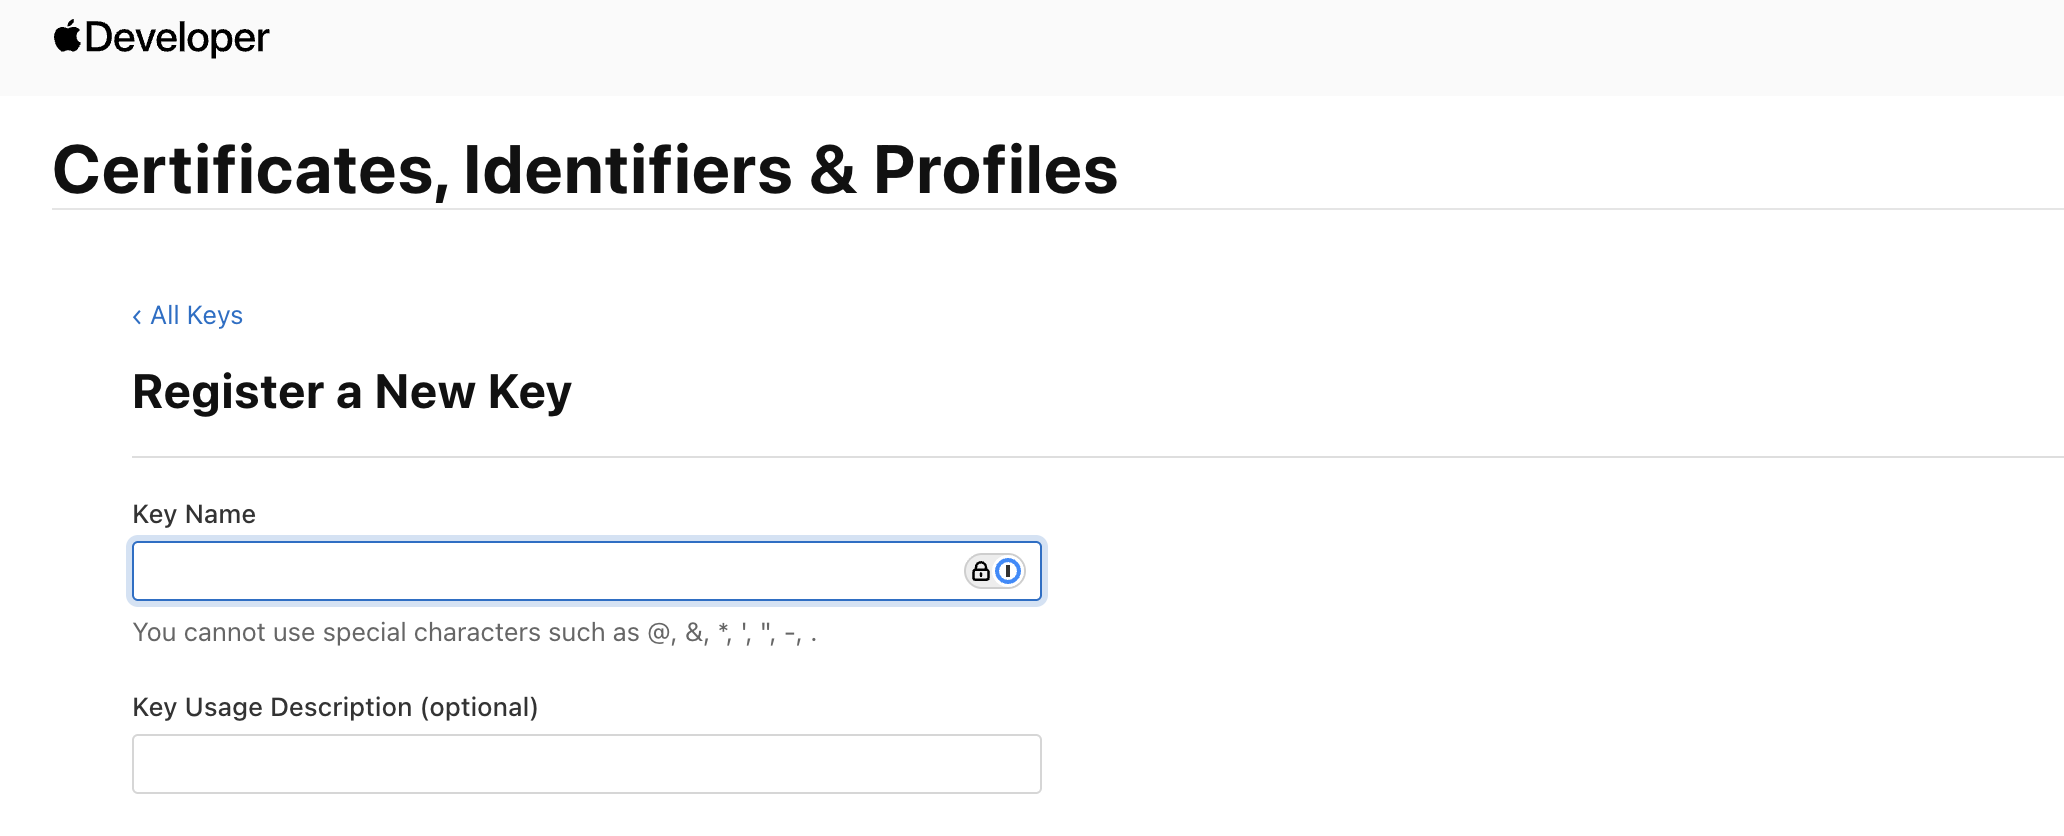
Task: Go back via the All Keys link
Action: tap(196, 316)
